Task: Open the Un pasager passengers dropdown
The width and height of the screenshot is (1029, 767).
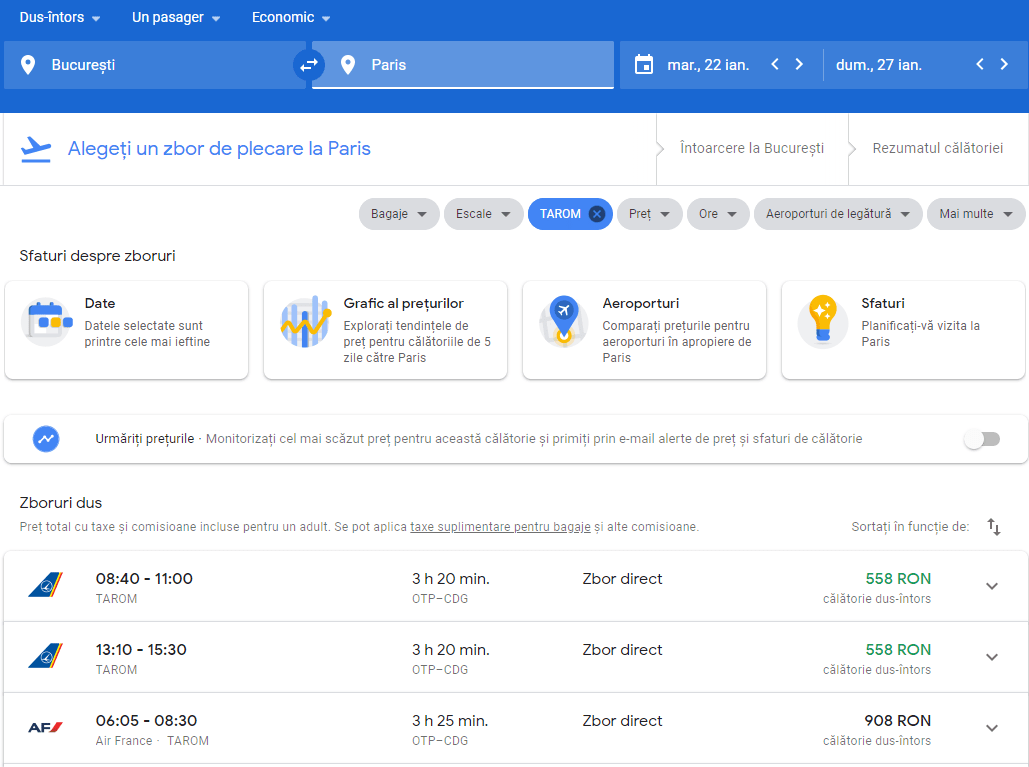Action: tap(176, 18)
